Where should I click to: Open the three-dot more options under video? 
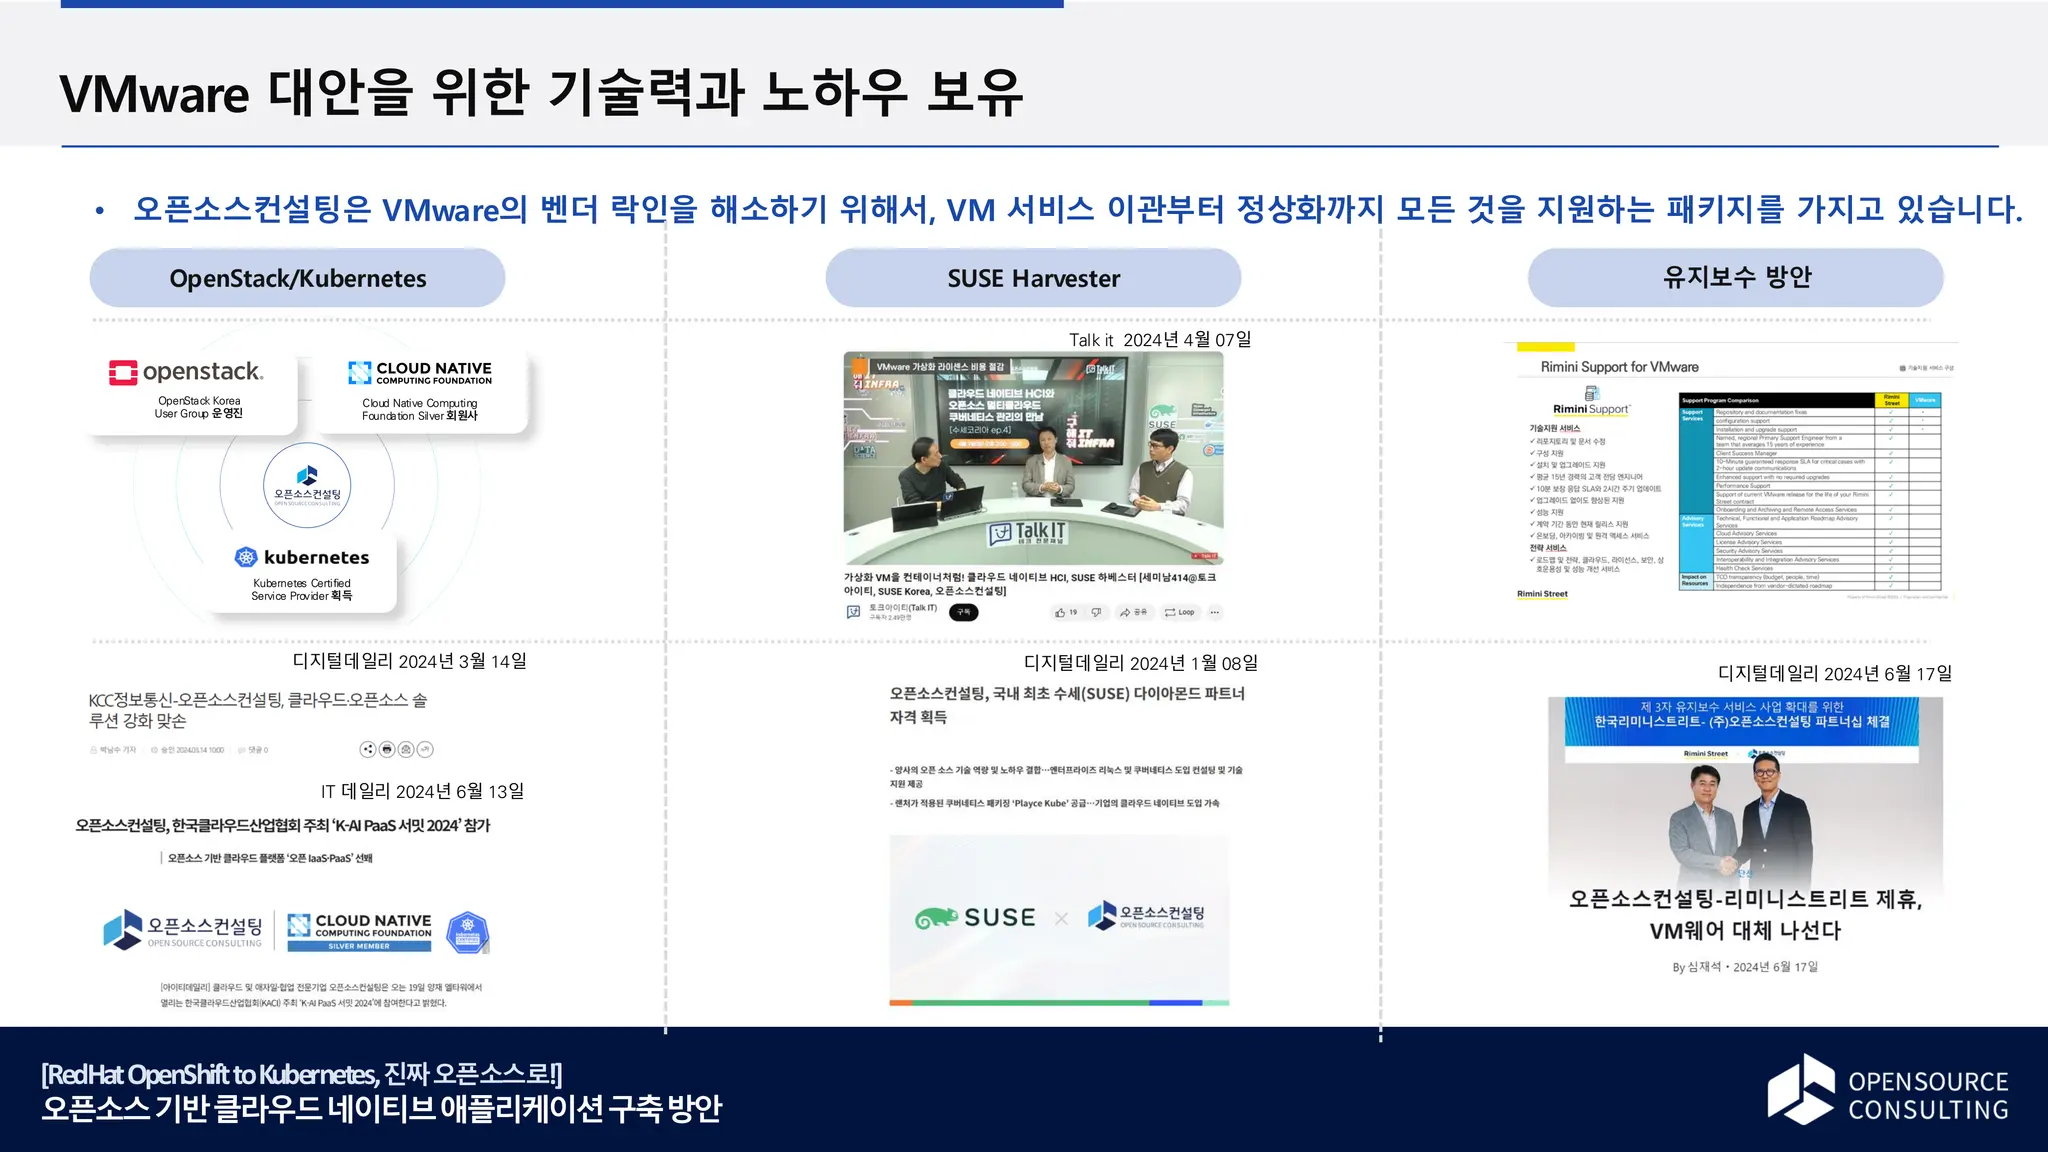[x=1214, y=612]
